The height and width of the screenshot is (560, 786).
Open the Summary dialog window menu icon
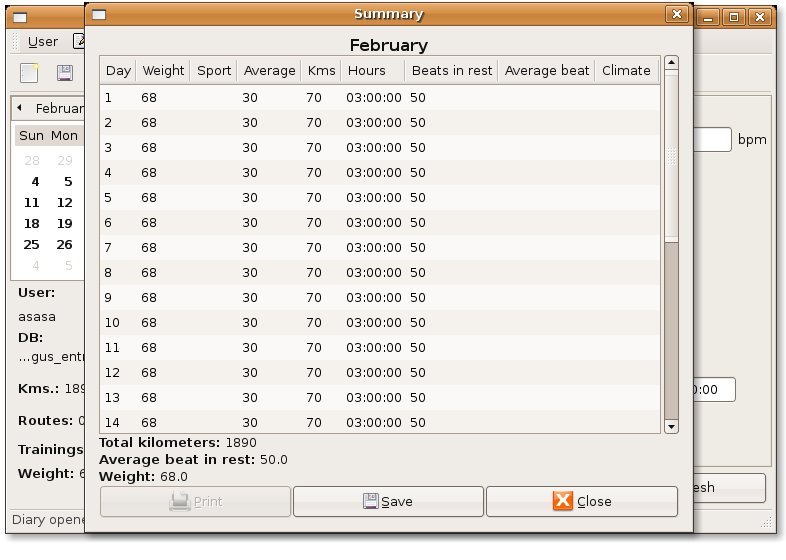99,15
